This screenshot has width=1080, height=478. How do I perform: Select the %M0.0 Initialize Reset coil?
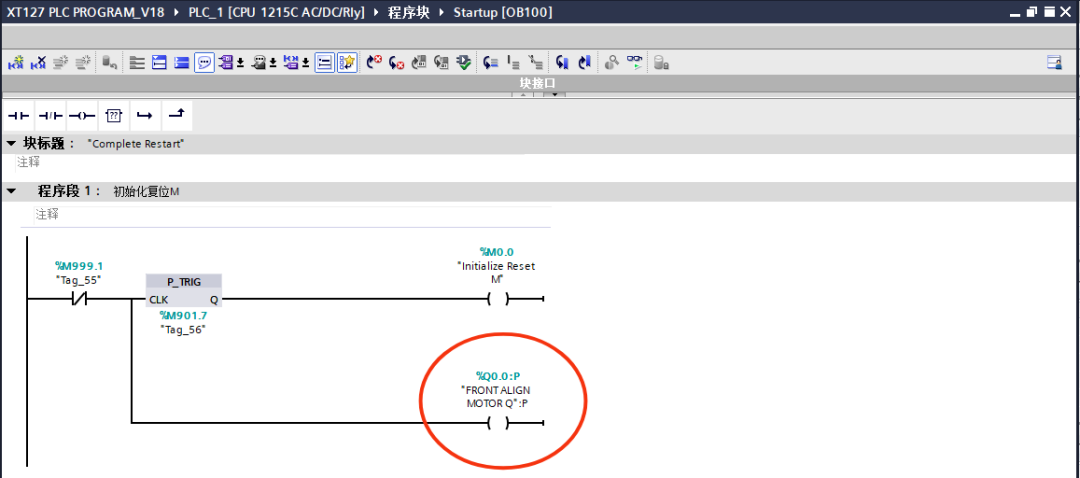(496, 300)
